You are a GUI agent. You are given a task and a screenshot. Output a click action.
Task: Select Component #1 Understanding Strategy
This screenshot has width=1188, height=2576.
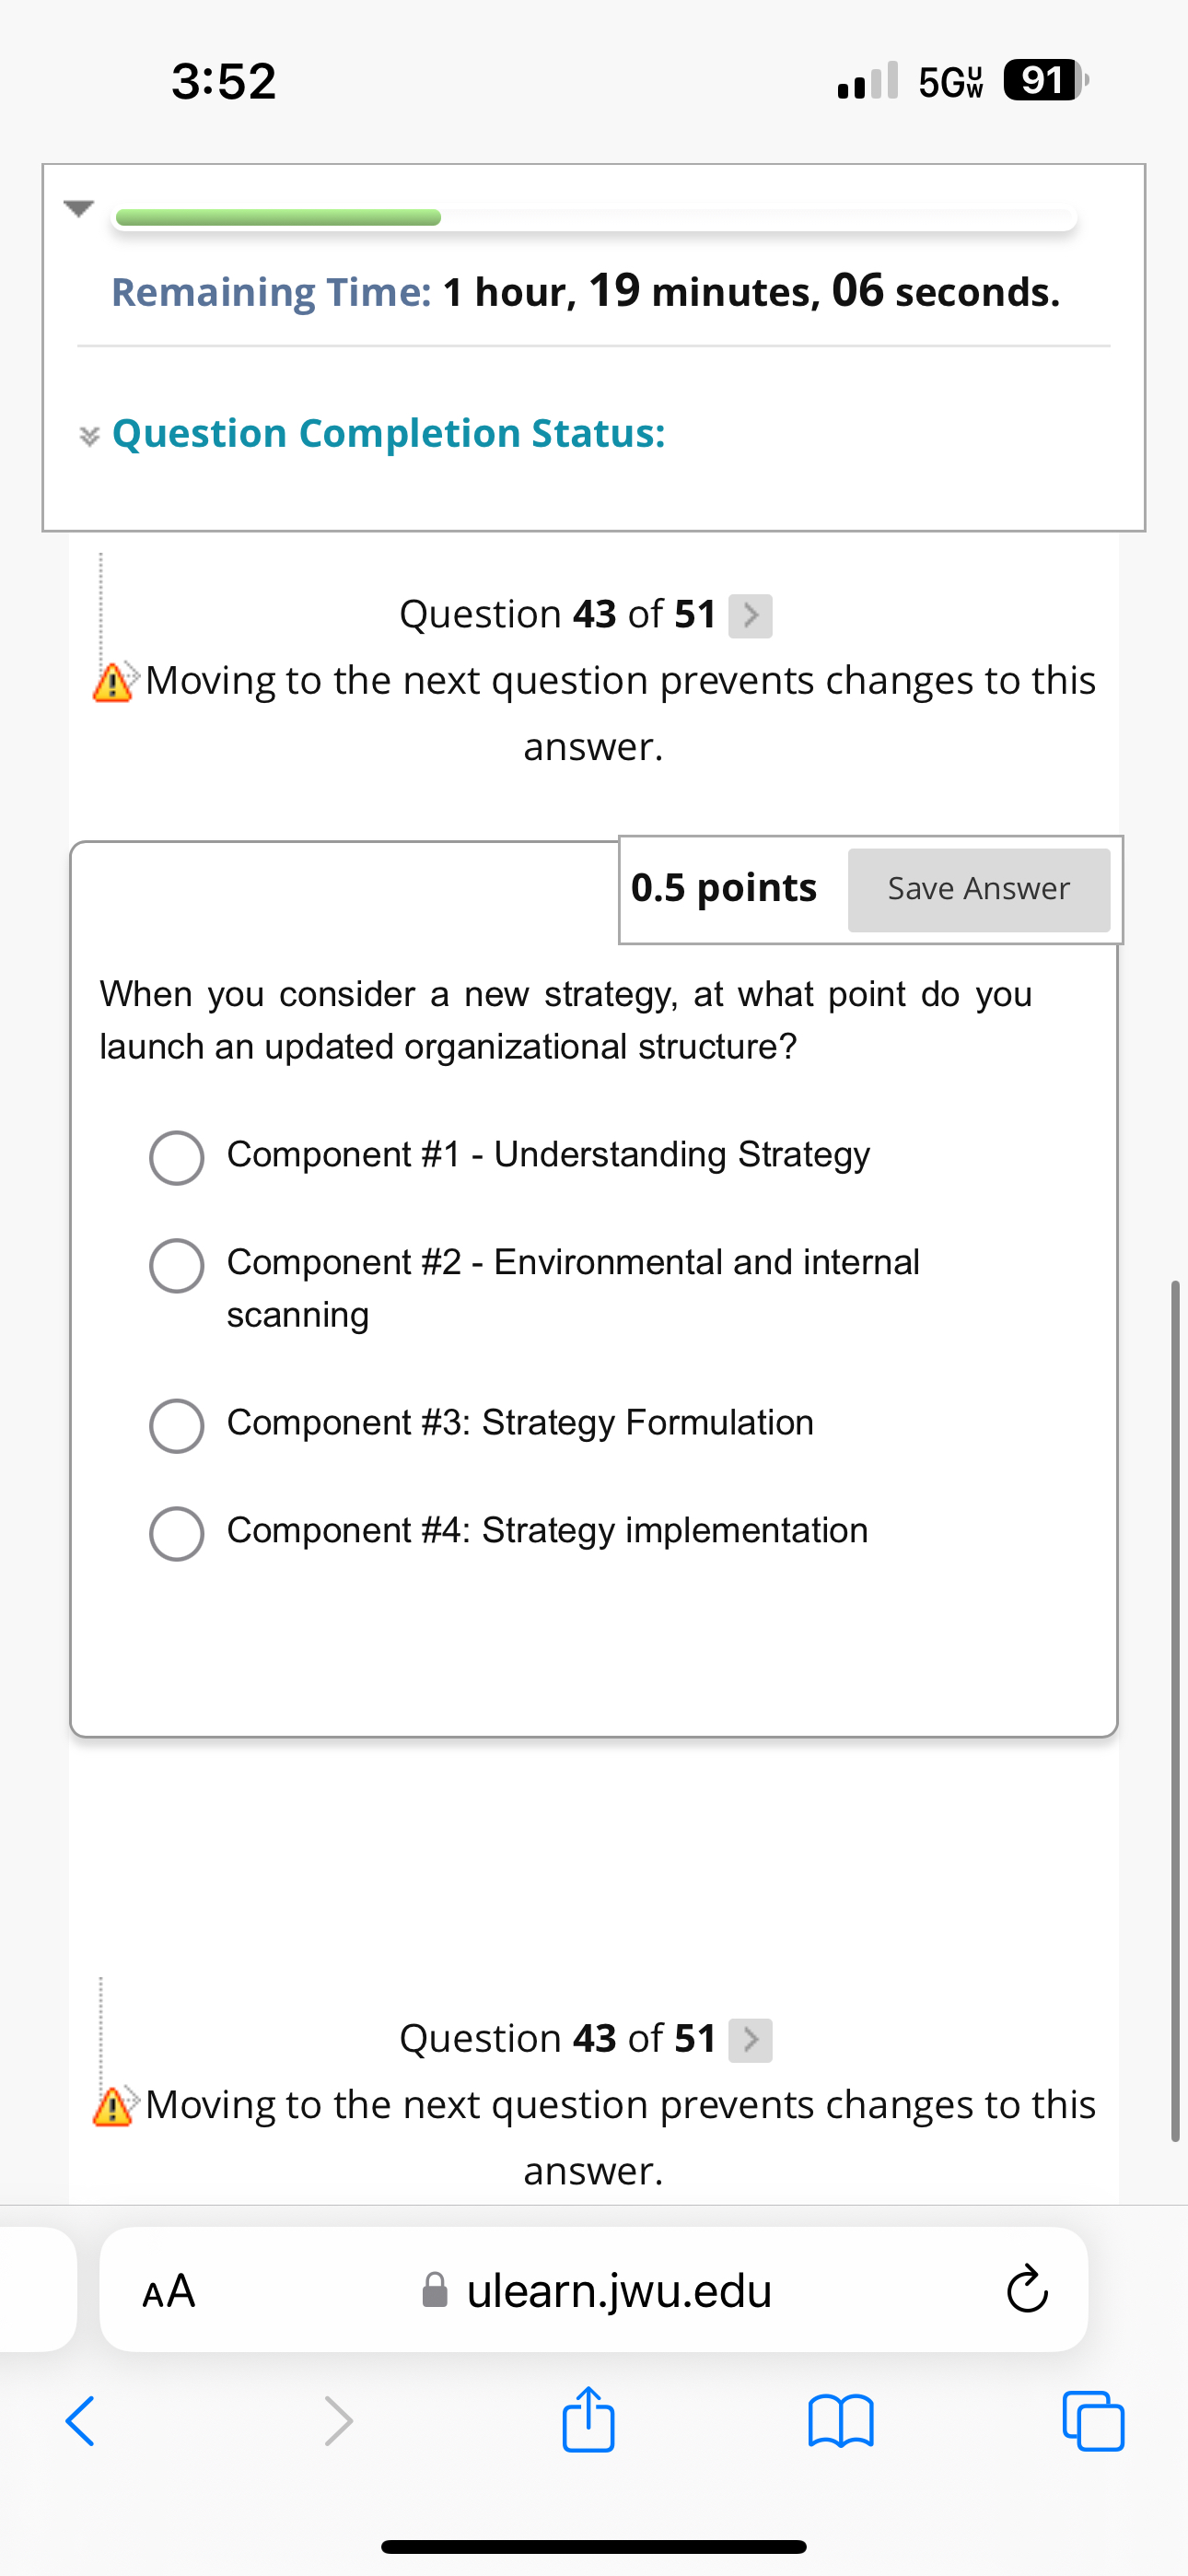[x=177, y=1158]
